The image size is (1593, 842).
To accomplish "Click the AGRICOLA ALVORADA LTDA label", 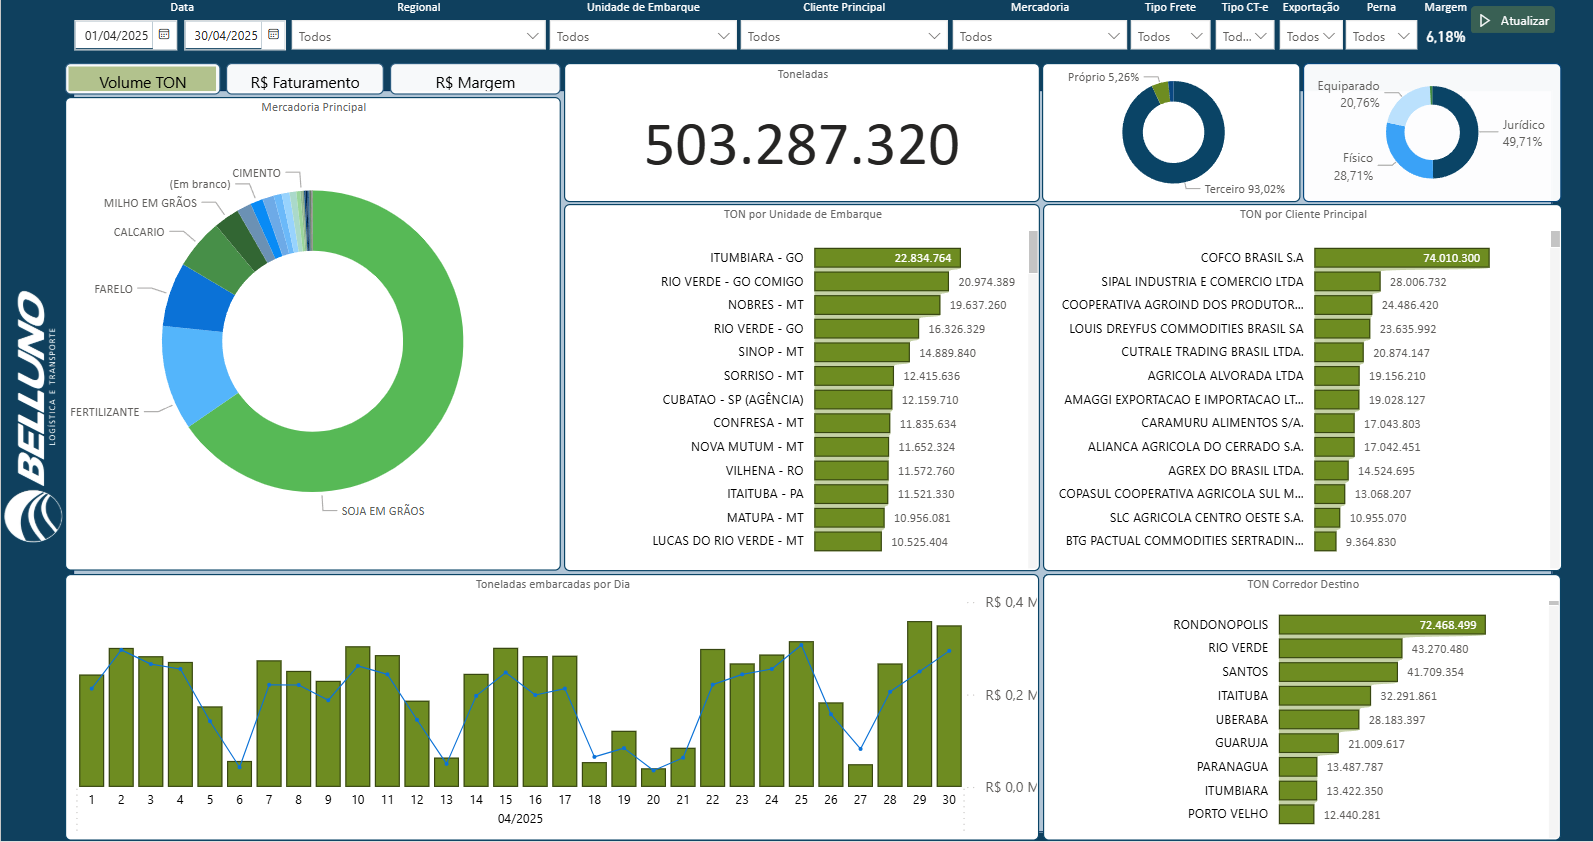I will pyautogui.click(x=1225, y=376).
